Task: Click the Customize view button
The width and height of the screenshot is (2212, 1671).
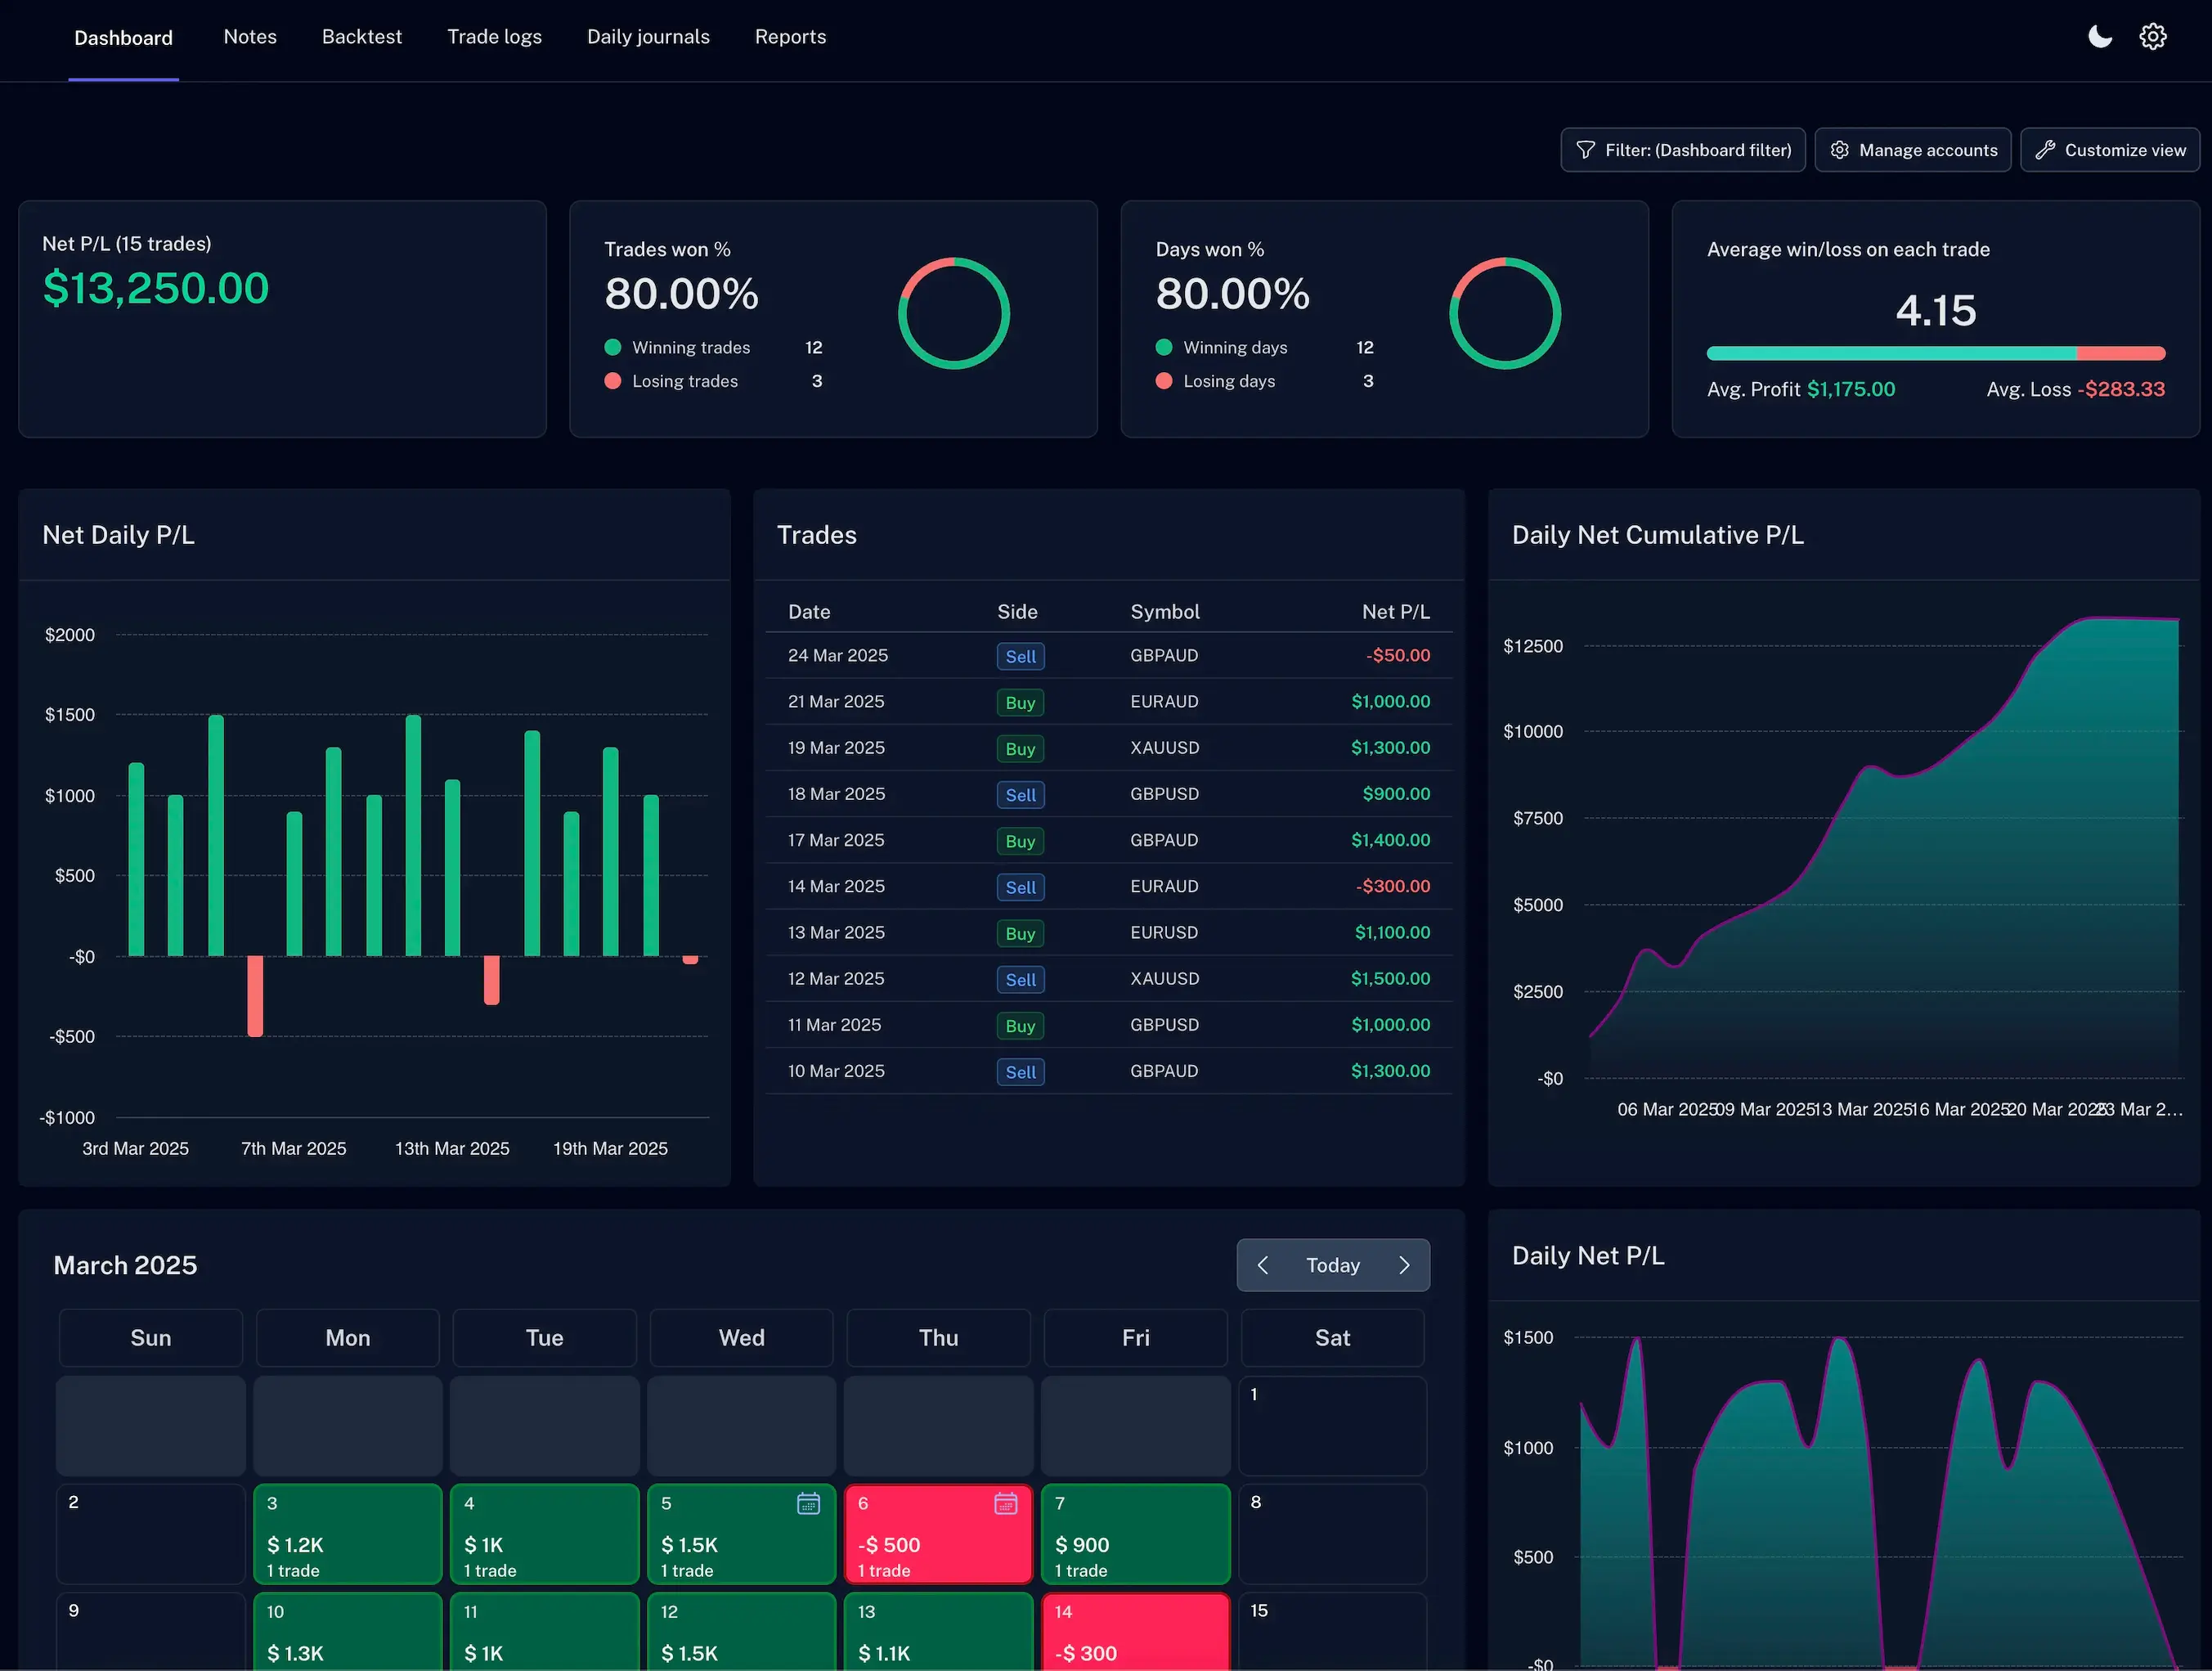Action: coord(2110,149)
